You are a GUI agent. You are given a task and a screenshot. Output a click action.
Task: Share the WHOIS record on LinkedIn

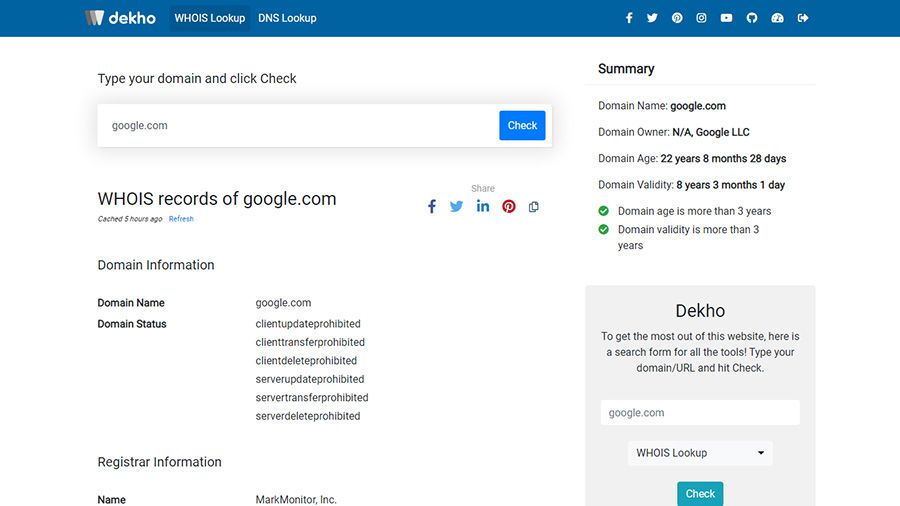[483, 206]
